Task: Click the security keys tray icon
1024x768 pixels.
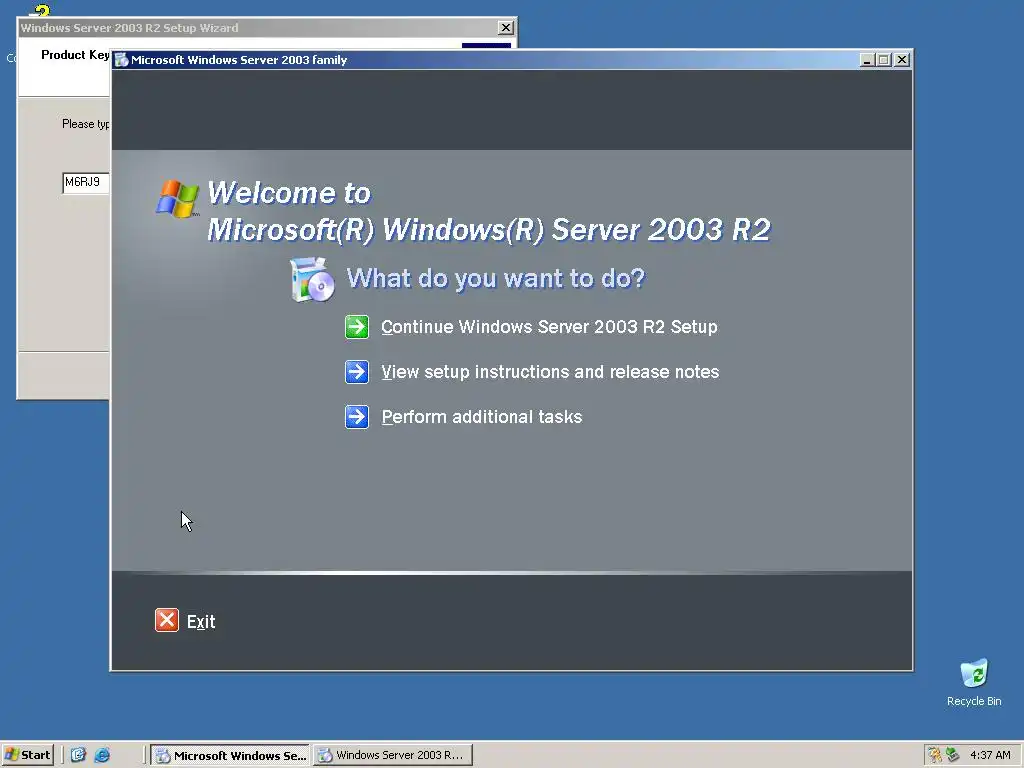Action: pos(935,755)
